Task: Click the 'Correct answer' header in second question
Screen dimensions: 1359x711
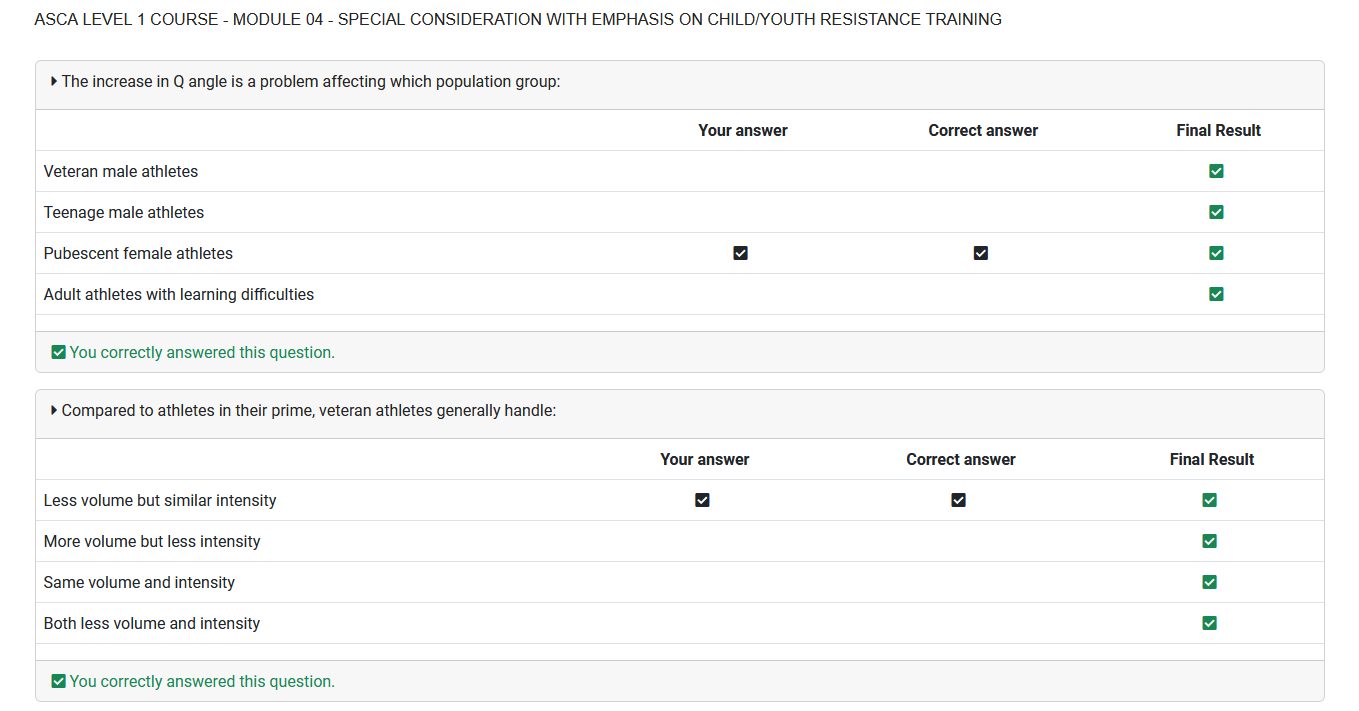Action: 960,459
